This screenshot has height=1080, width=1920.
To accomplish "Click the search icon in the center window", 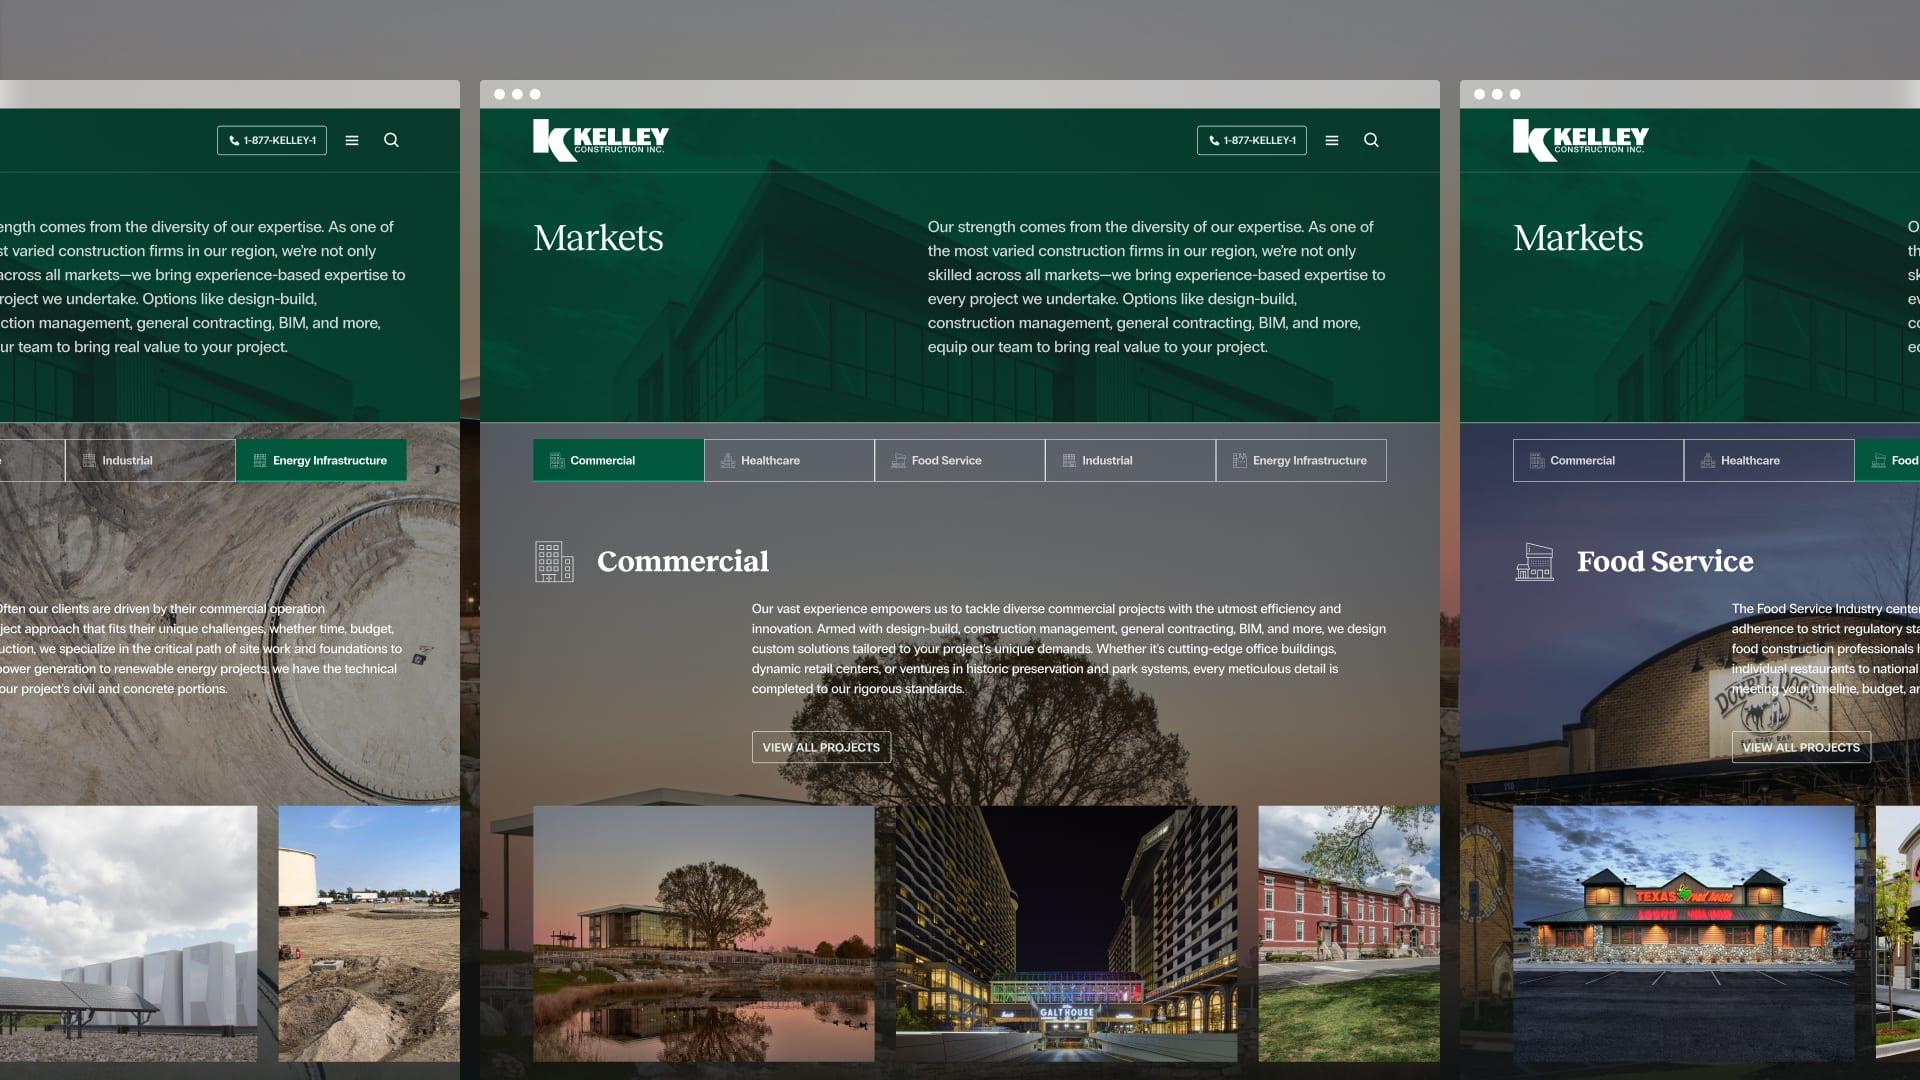I will pos(1371,140).
